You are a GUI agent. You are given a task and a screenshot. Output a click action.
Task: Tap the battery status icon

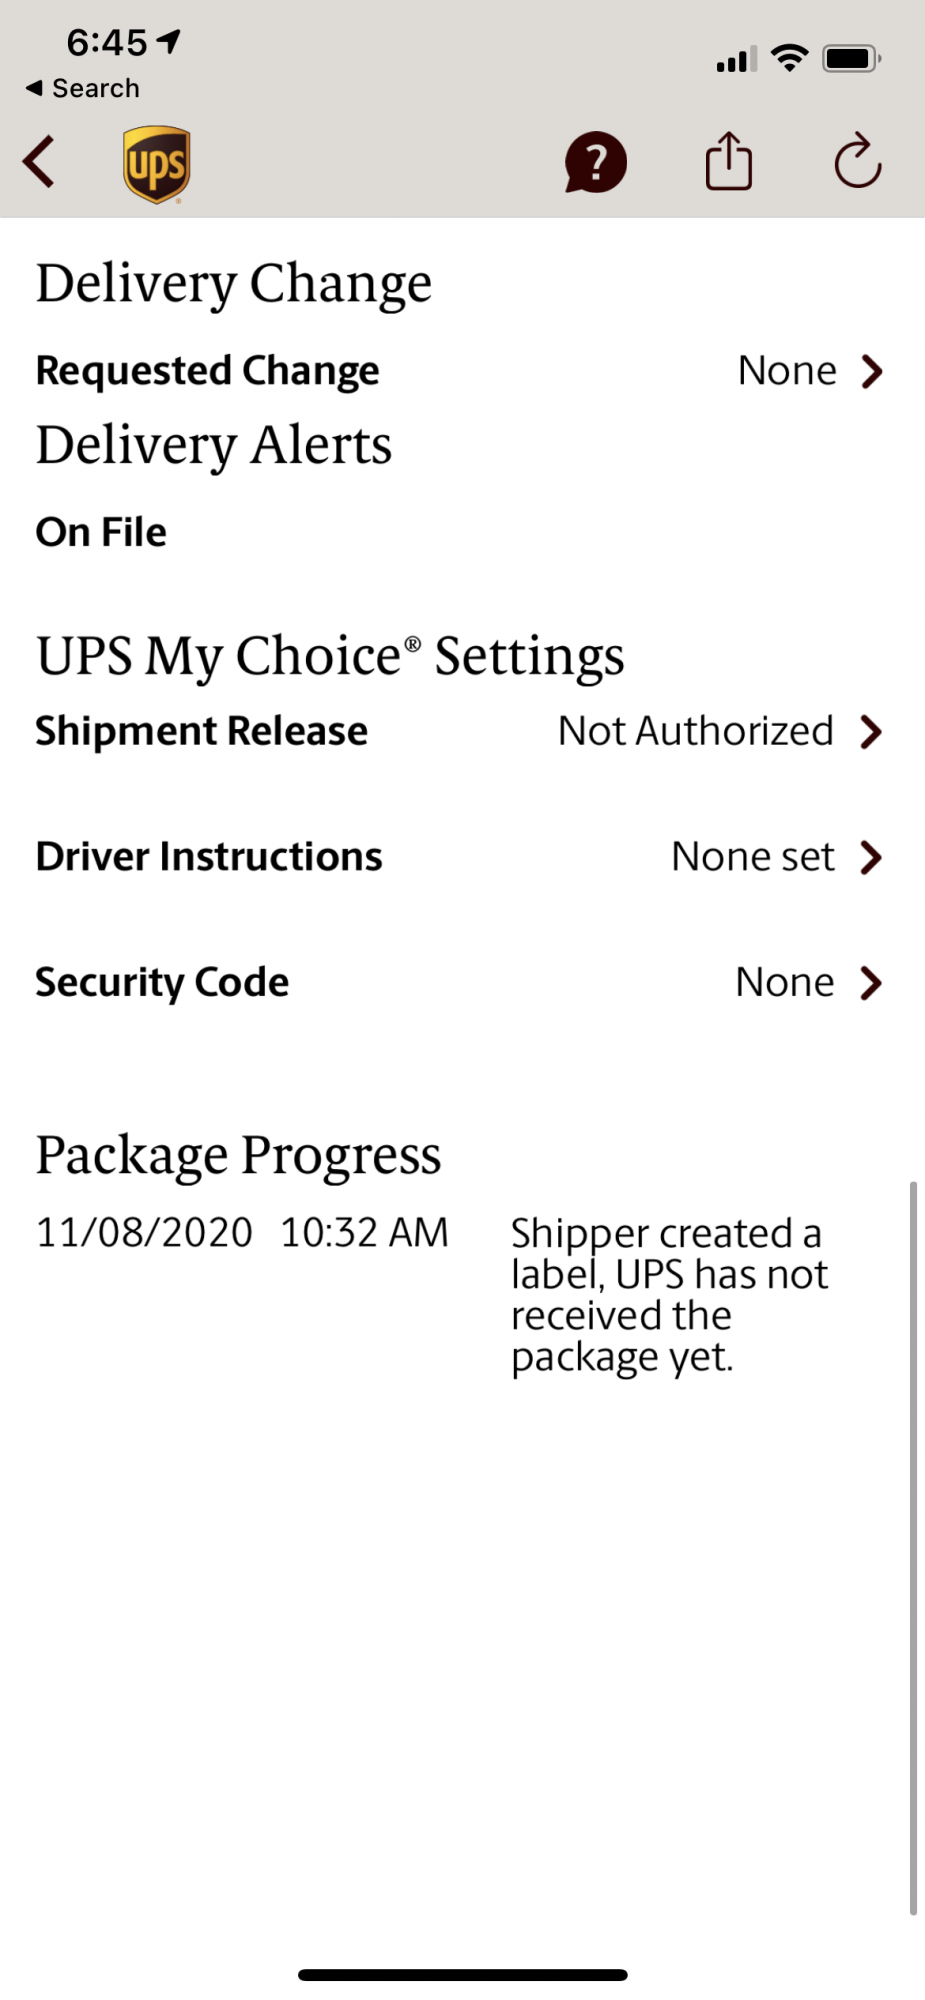coord(851,59)
